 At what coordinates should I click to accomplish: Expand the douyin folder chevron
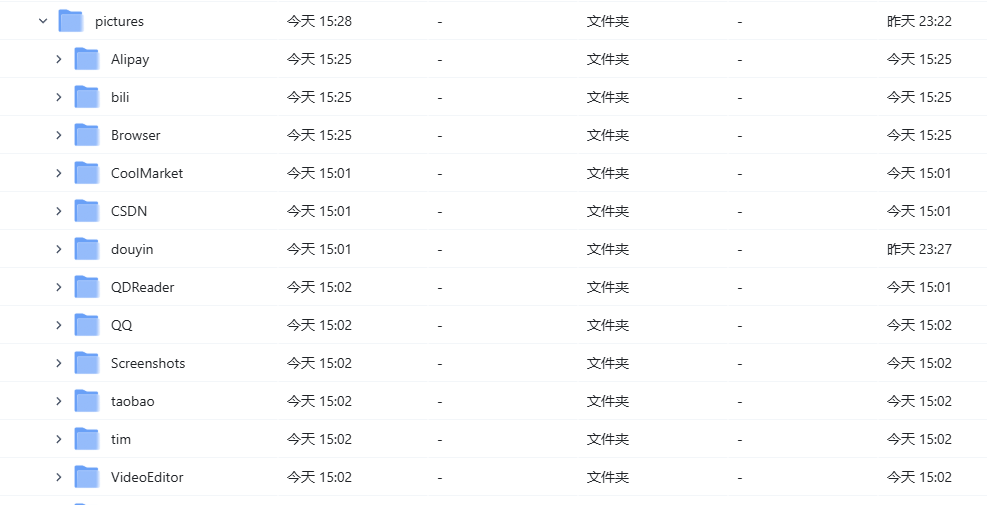[59, 249]
